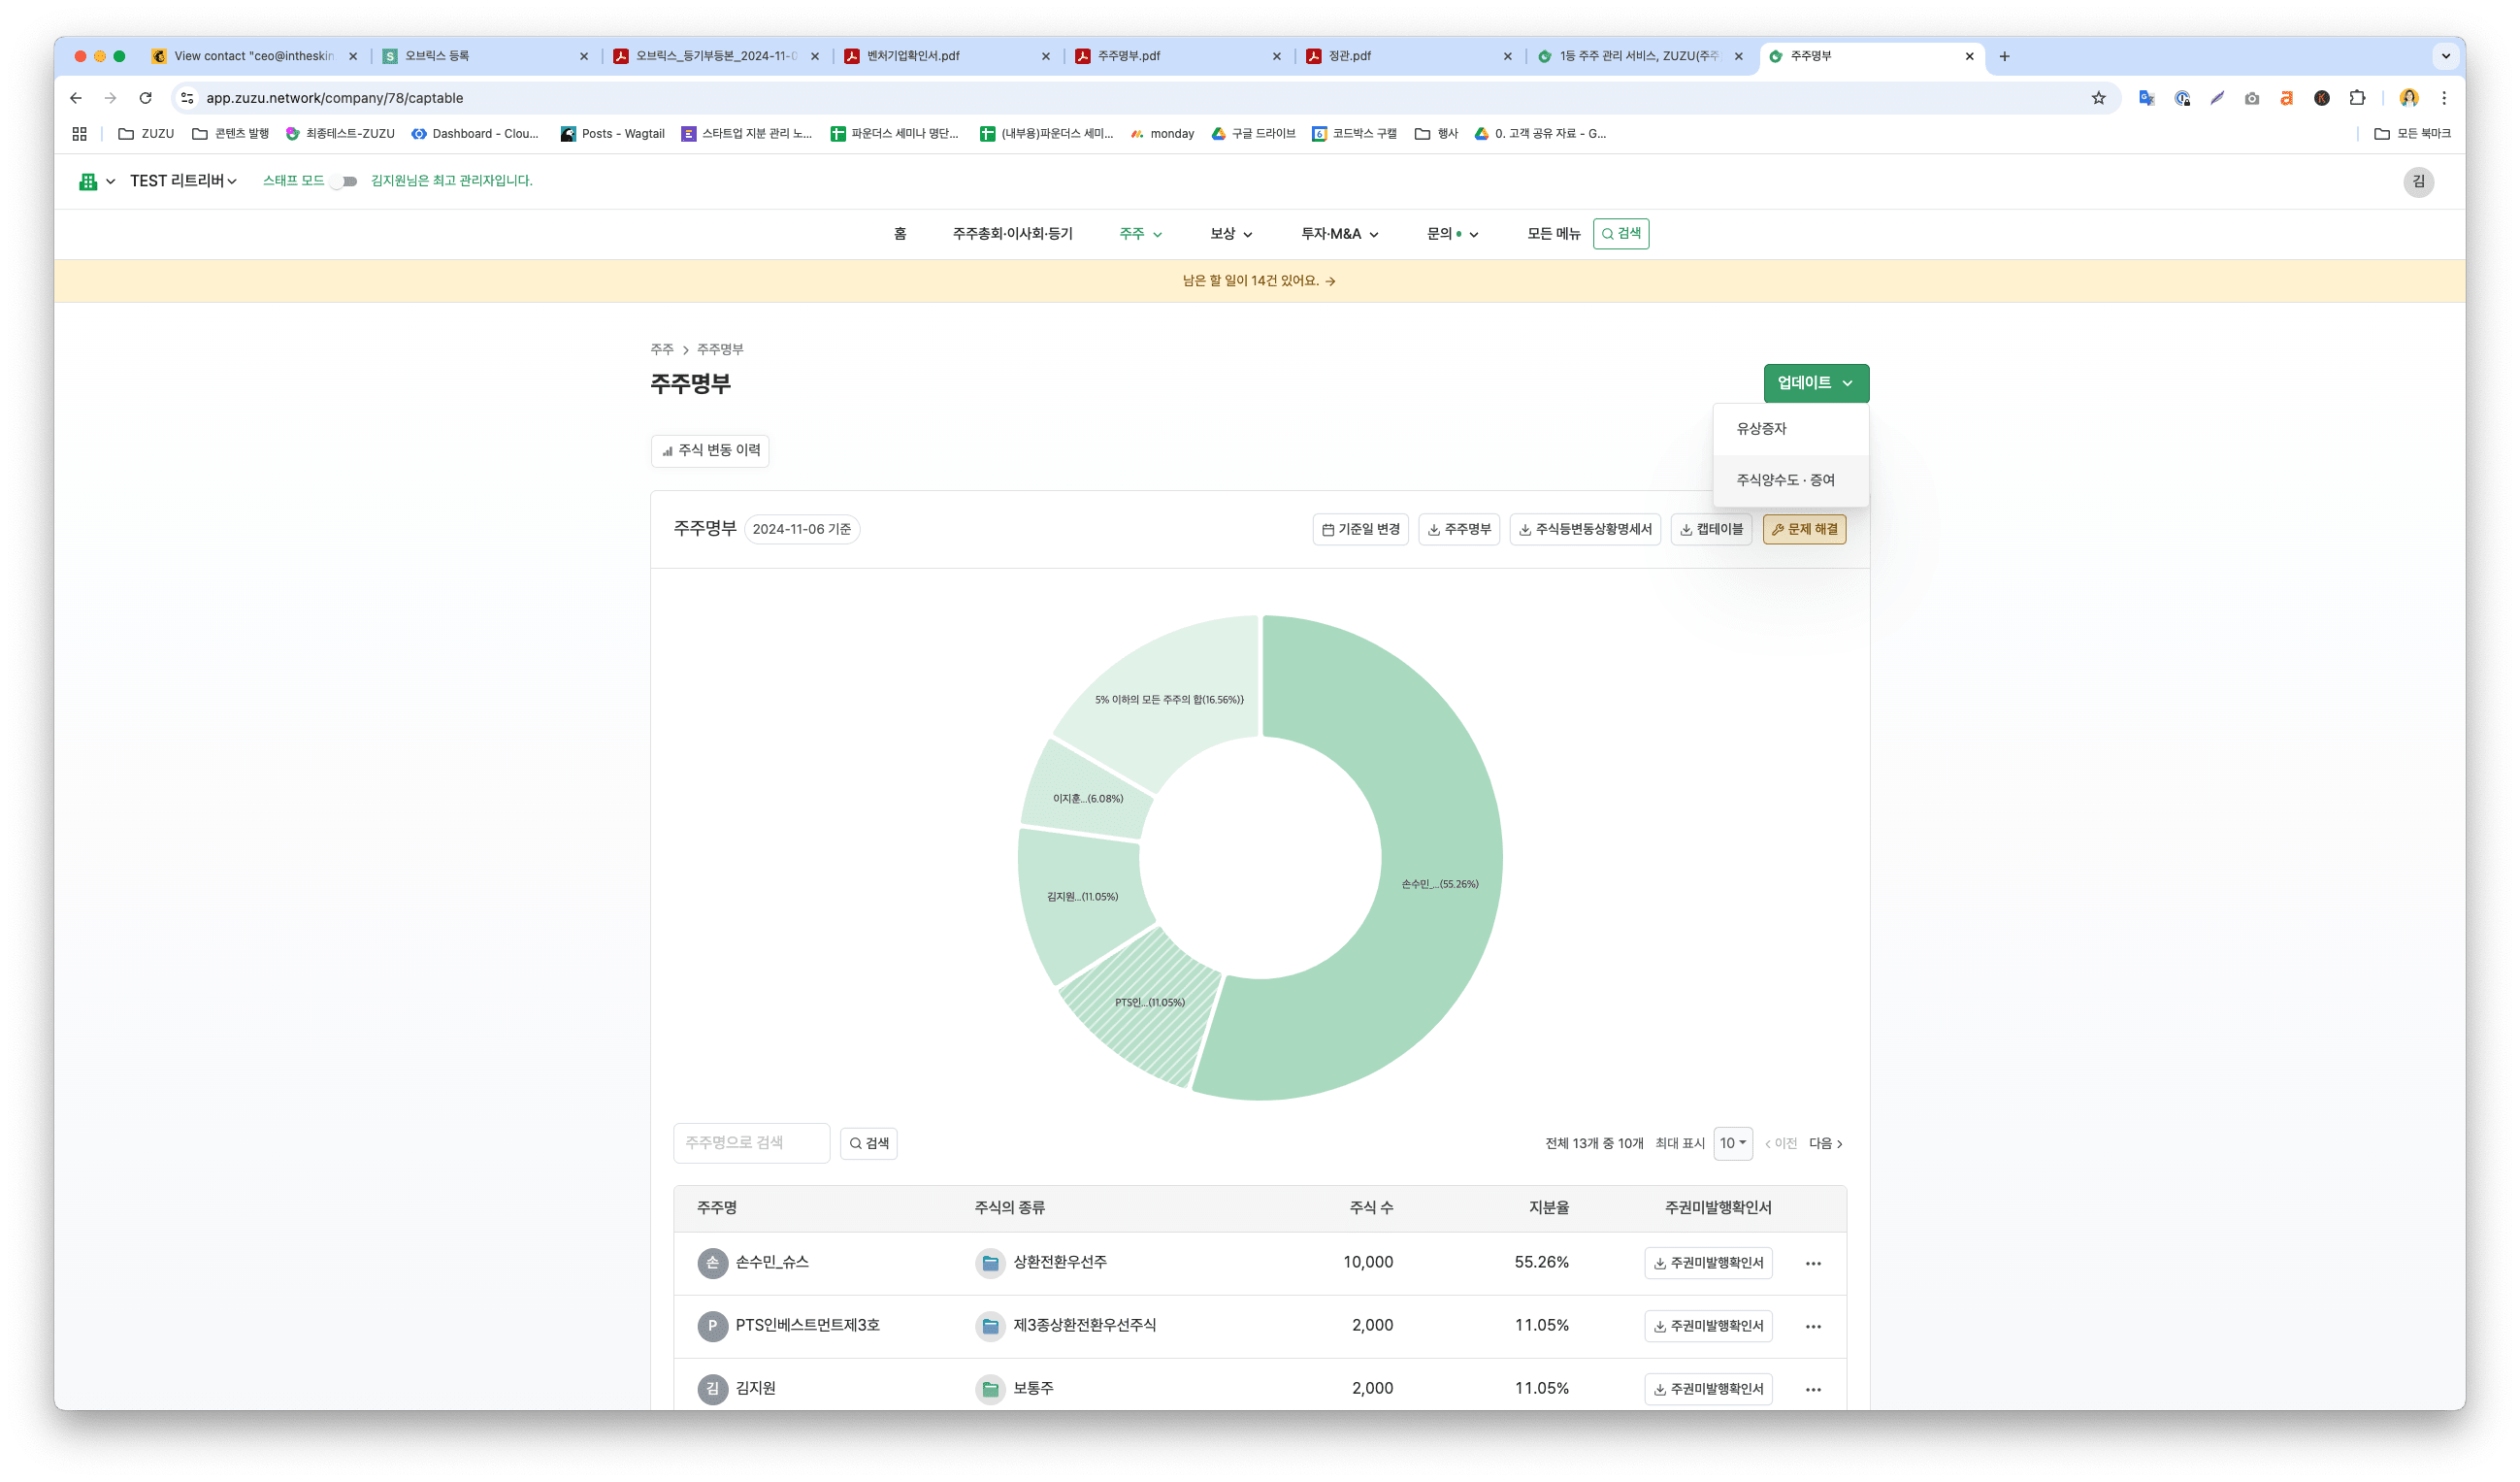Click the 문제 해결 wrench icon

tap(1777, 529)
